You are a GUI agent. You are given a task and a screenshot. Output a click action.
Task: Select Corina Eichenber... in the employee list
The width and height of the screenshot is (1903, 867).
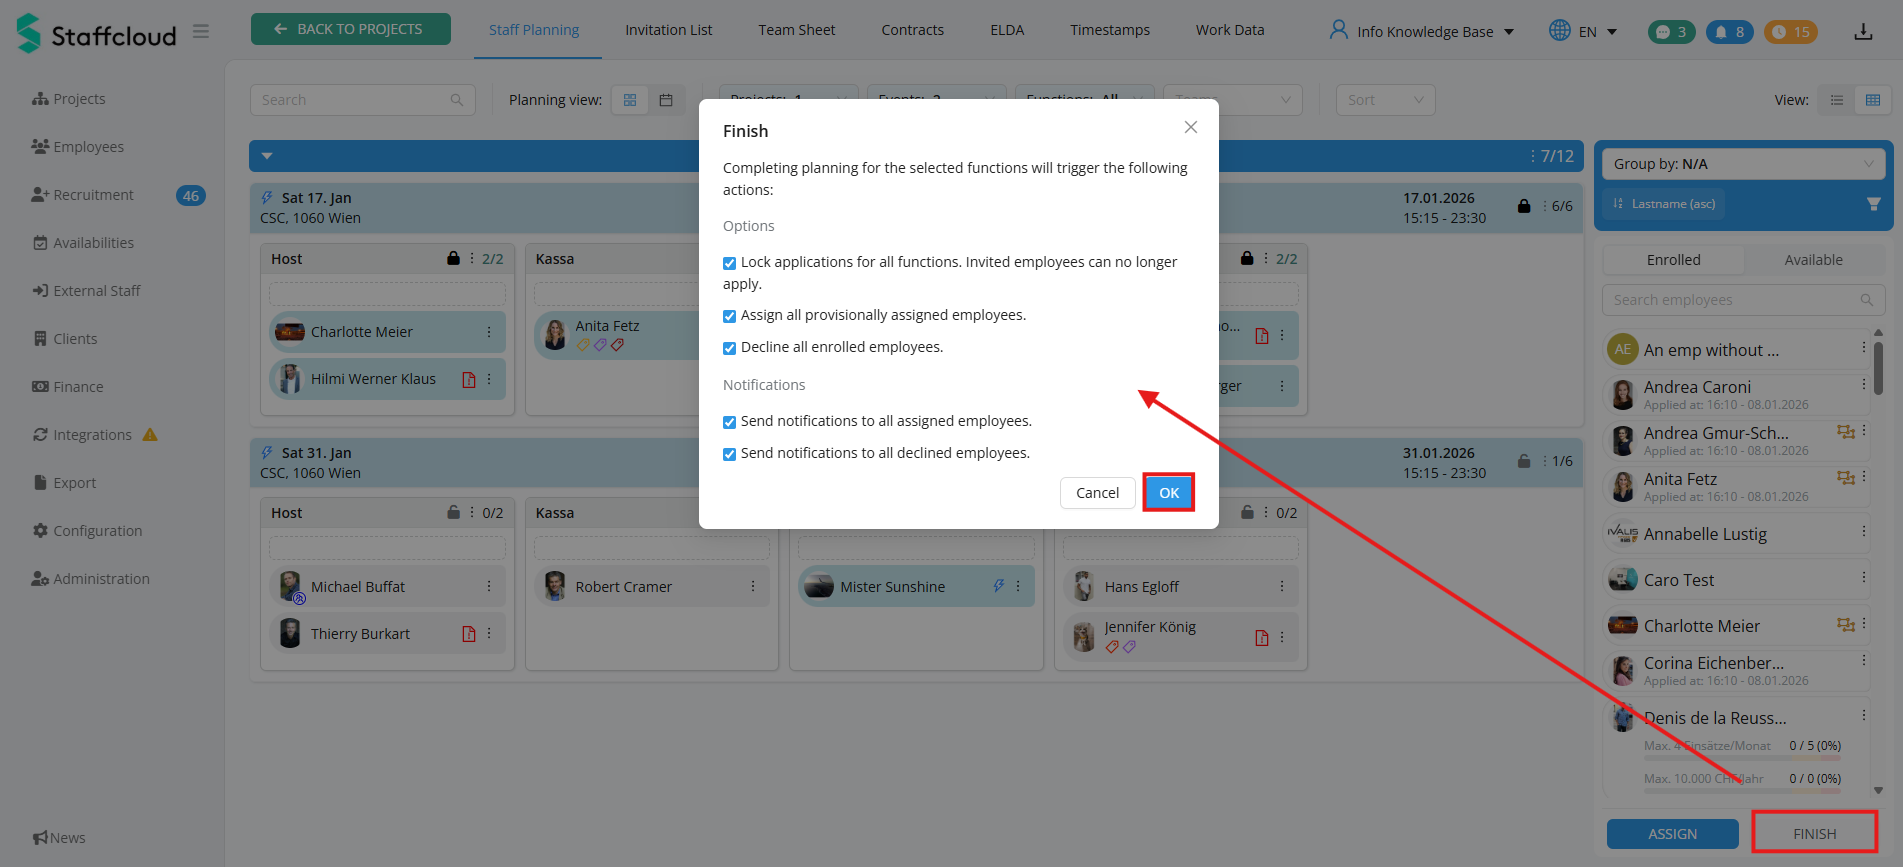pos(1737,670)
